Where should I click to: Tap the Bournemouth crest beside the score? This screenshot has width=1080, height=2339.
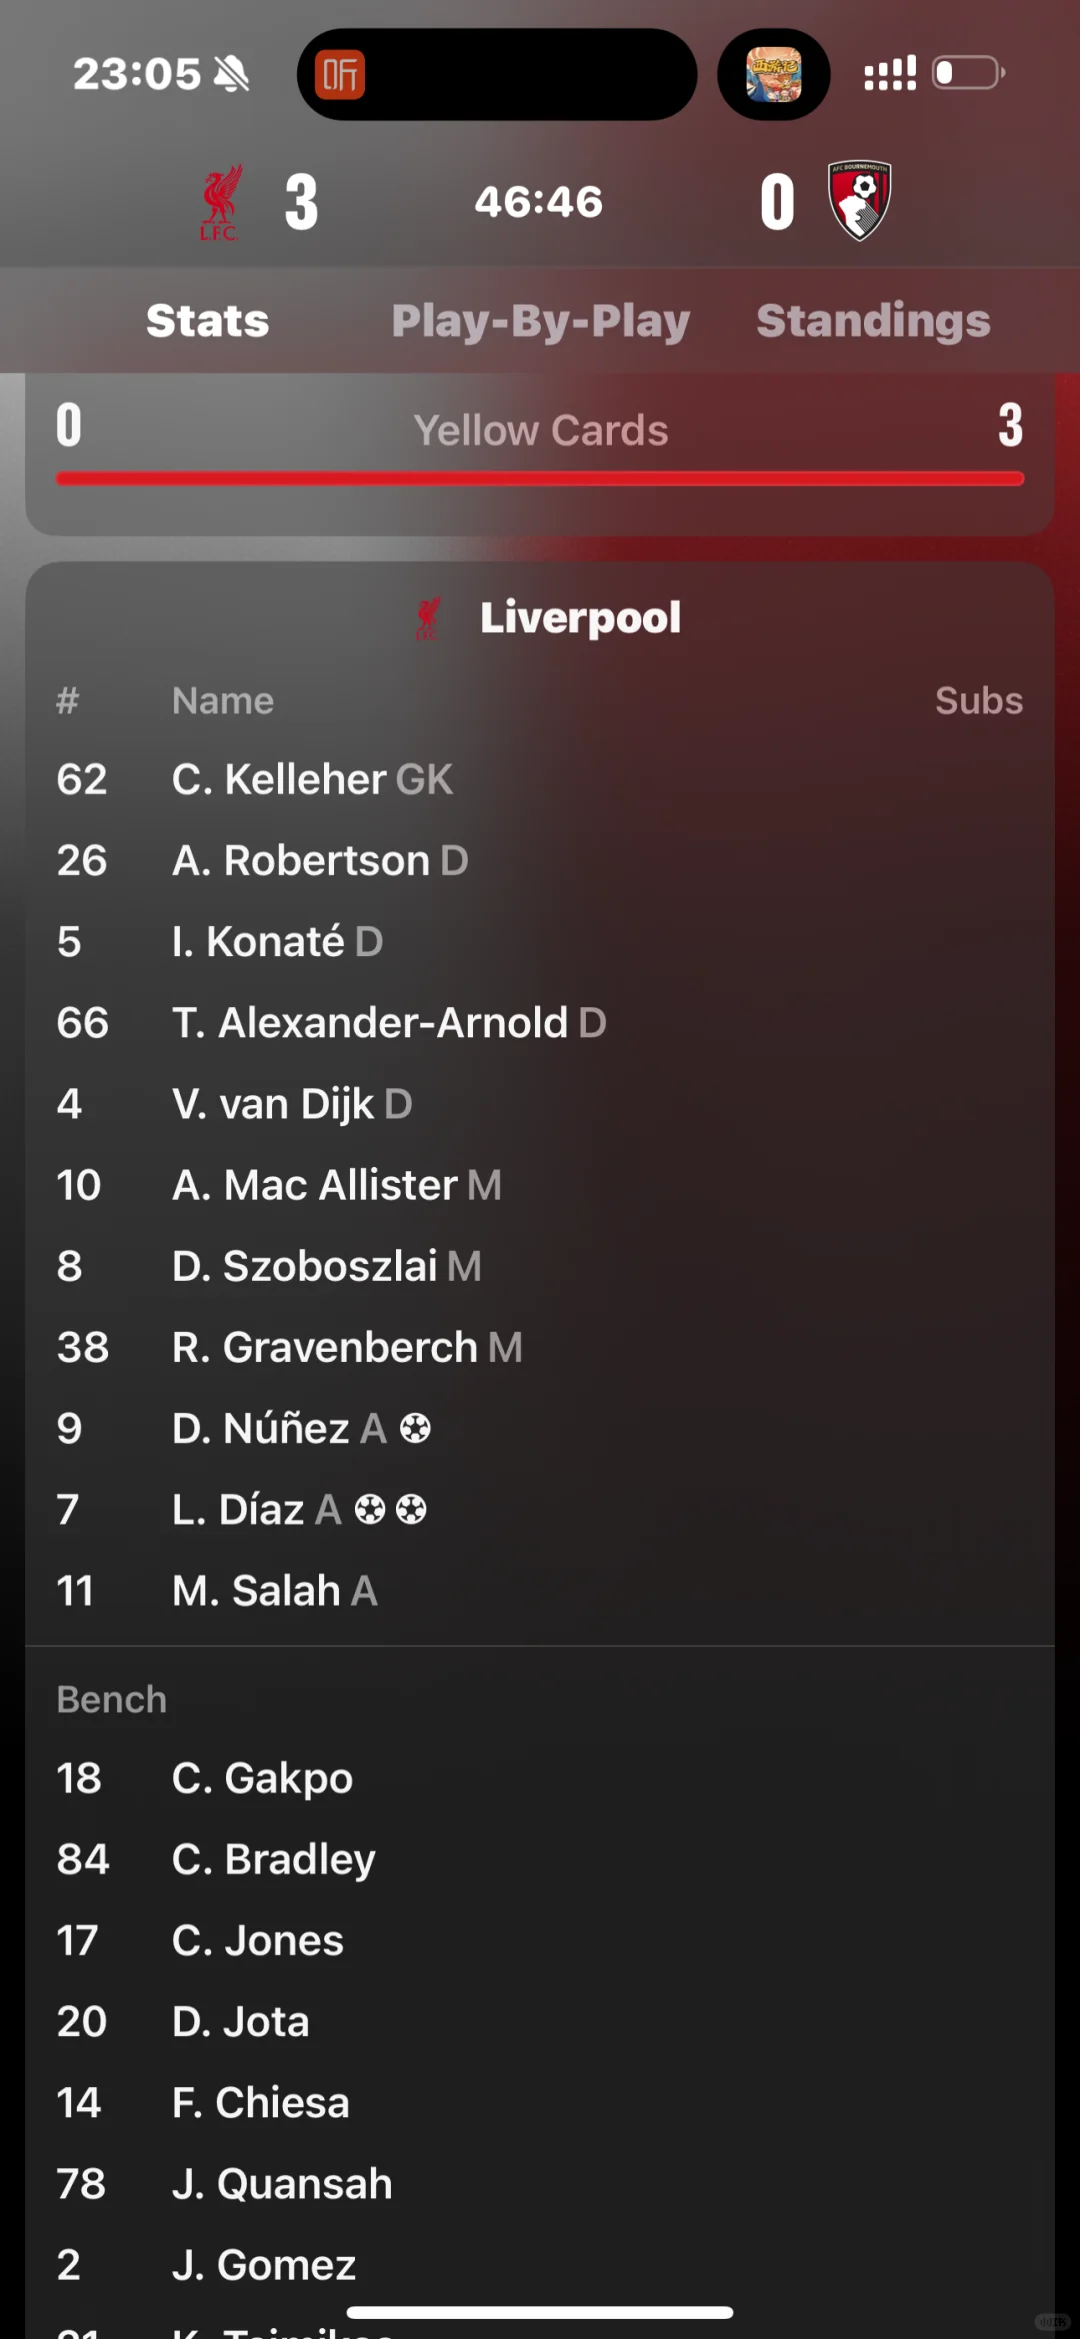click(859, 201)
